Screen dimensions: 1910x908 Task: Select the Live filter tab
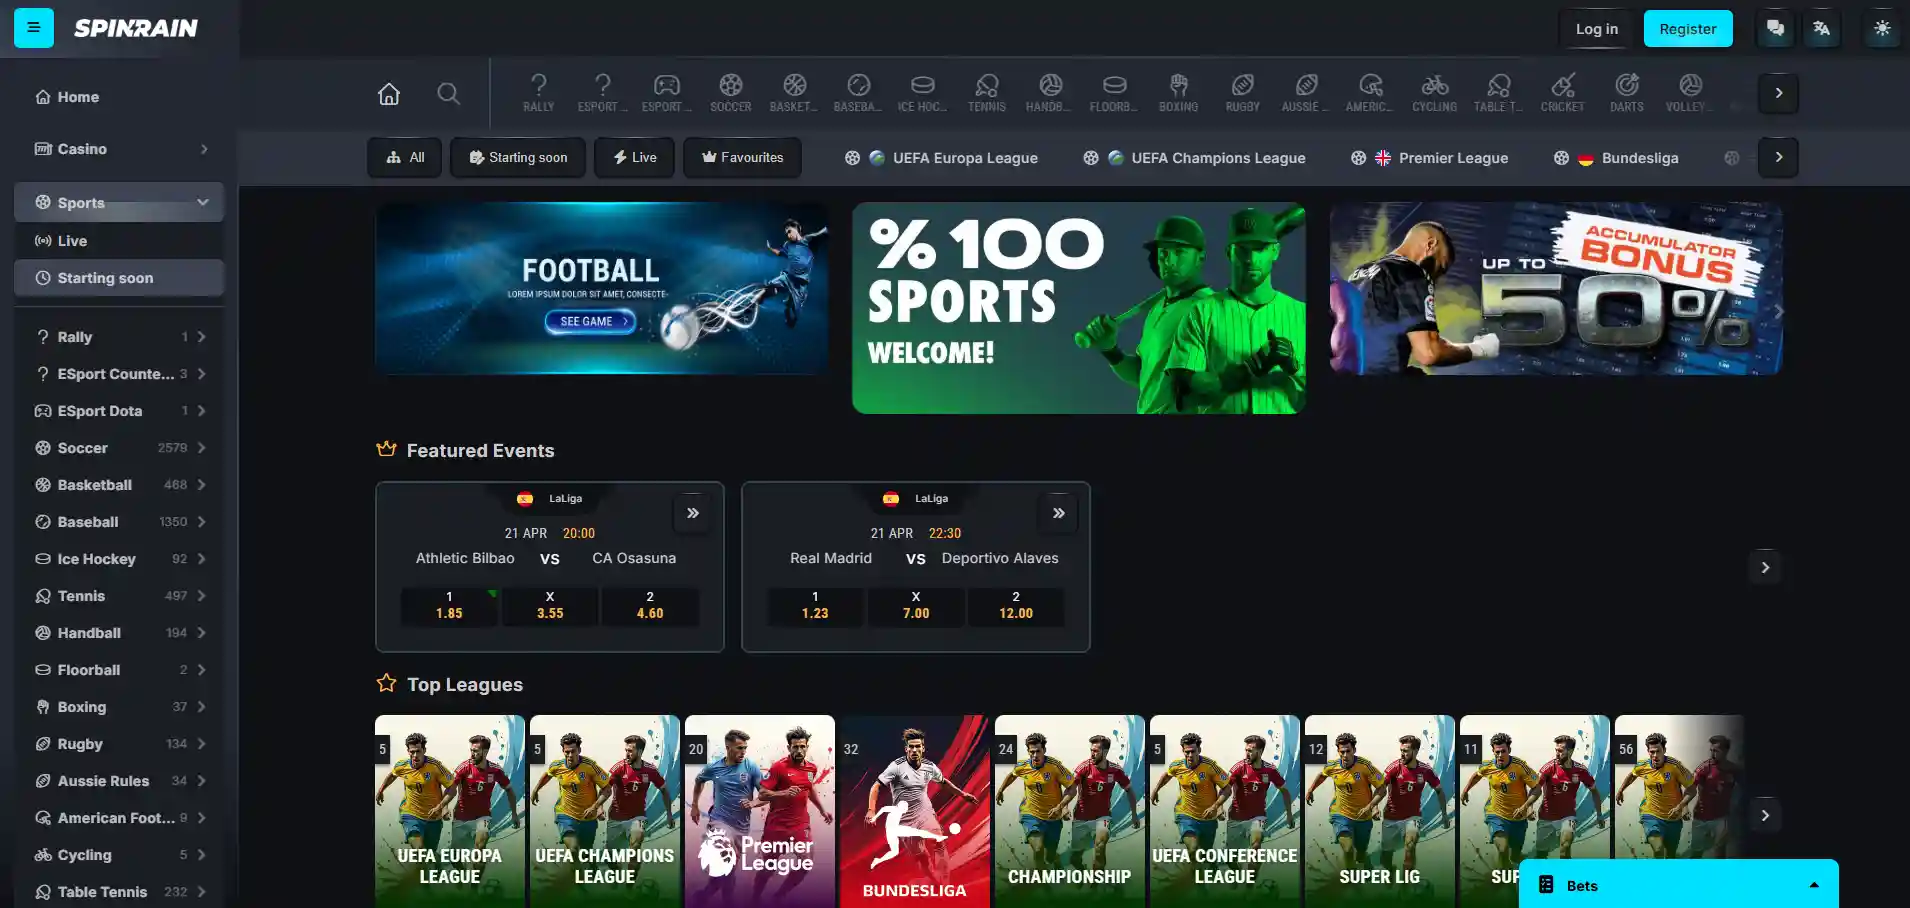point(635,157)
